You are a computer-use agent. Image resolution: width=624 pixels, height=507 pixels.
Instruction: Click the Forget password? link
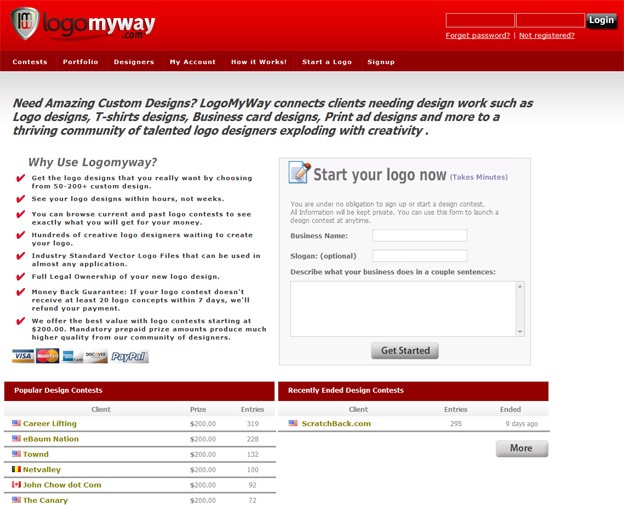[478, 35]
